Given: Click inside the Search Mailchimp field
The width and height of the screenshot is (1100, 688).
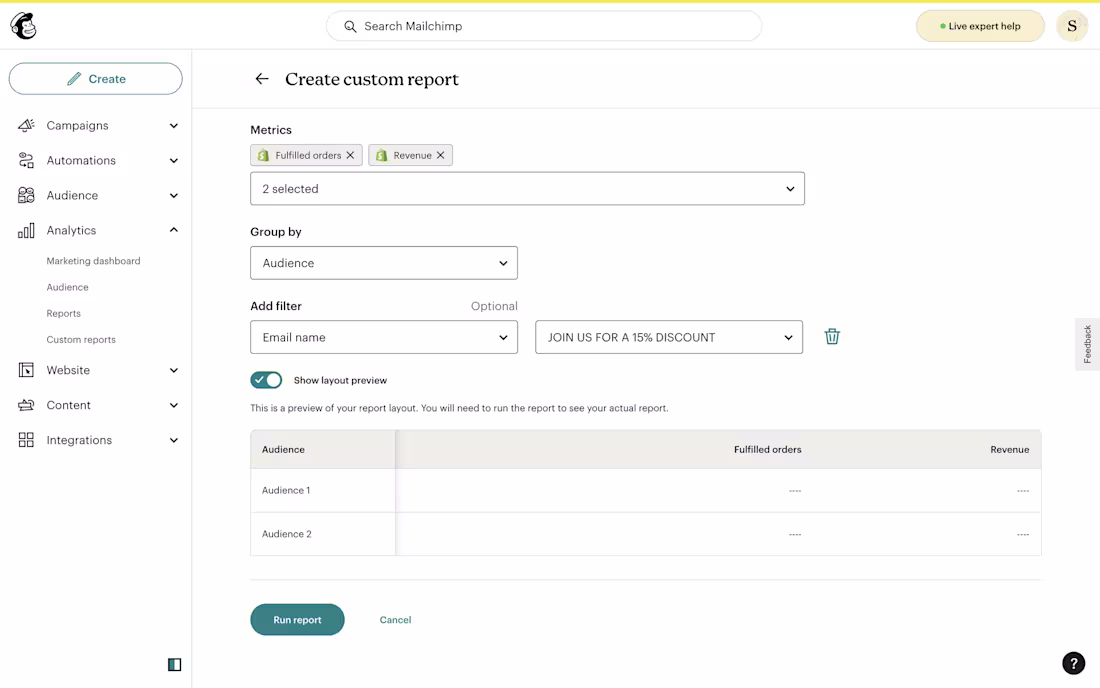Looking at the screenshot, I should pos(544,26).
